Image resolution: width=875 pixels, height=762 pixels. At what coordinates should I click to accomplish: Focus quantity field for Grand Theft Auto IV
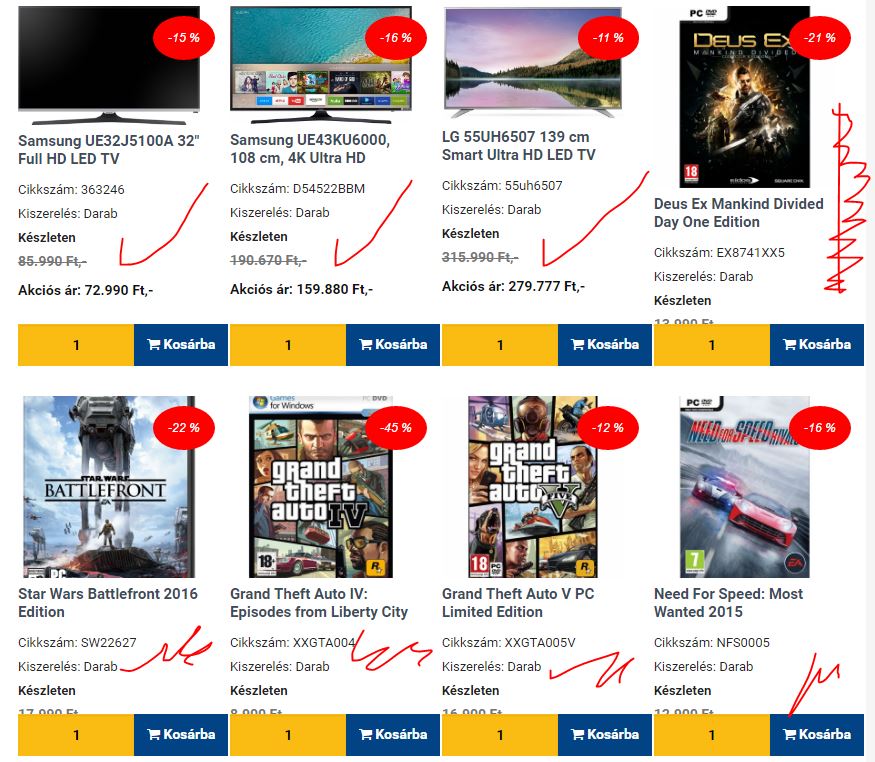(x=288, y=735)
